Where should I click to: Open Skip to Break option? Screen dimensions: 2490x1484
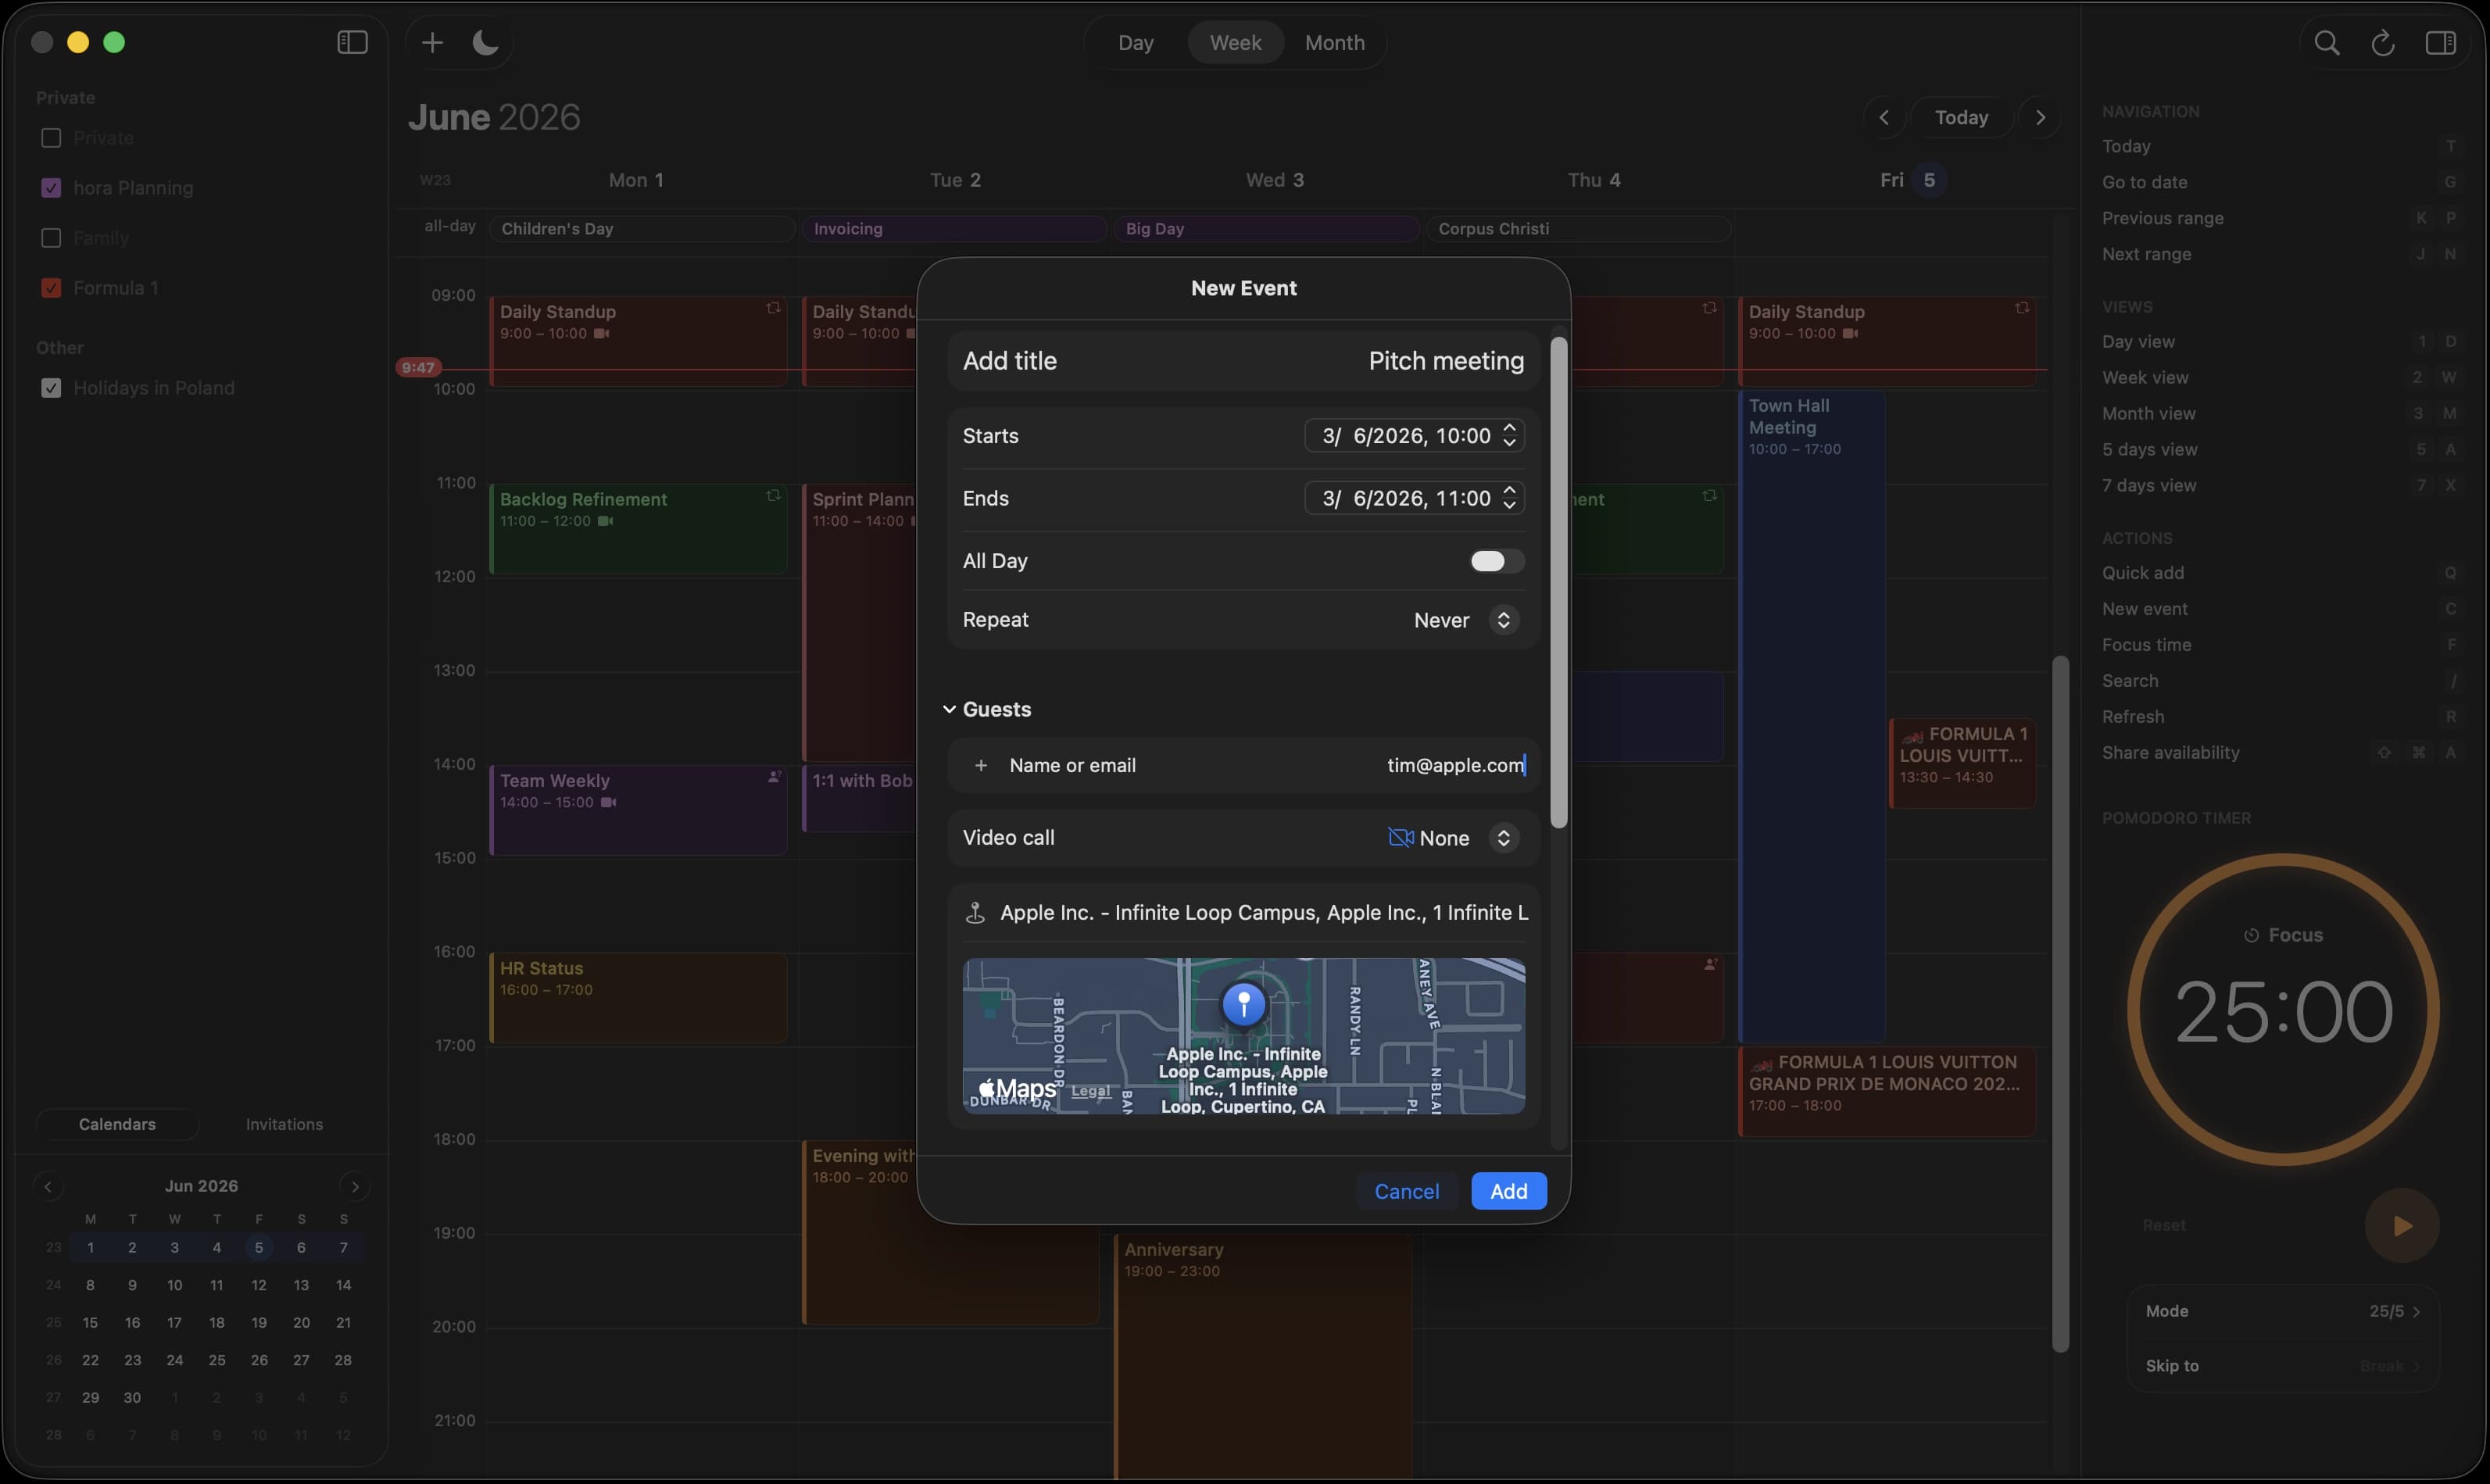pos(2283,1366)
